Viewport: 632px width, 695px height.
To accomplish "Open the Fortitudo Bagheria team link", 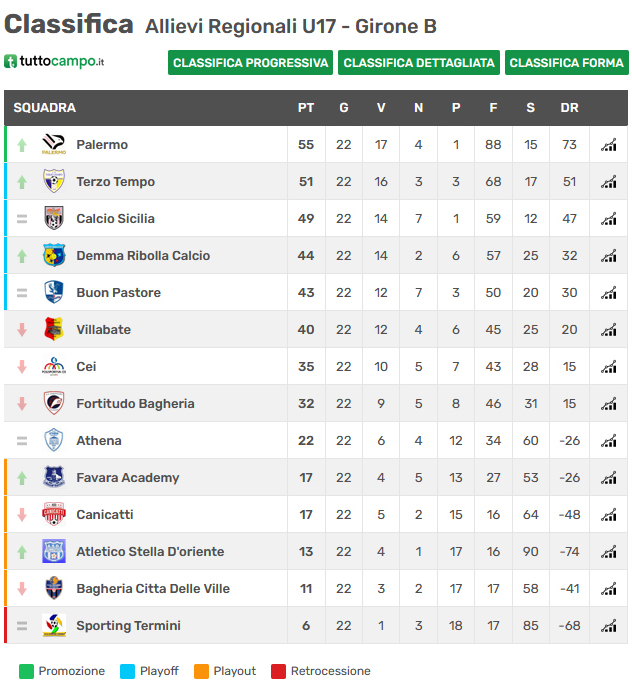I will 135,404.
